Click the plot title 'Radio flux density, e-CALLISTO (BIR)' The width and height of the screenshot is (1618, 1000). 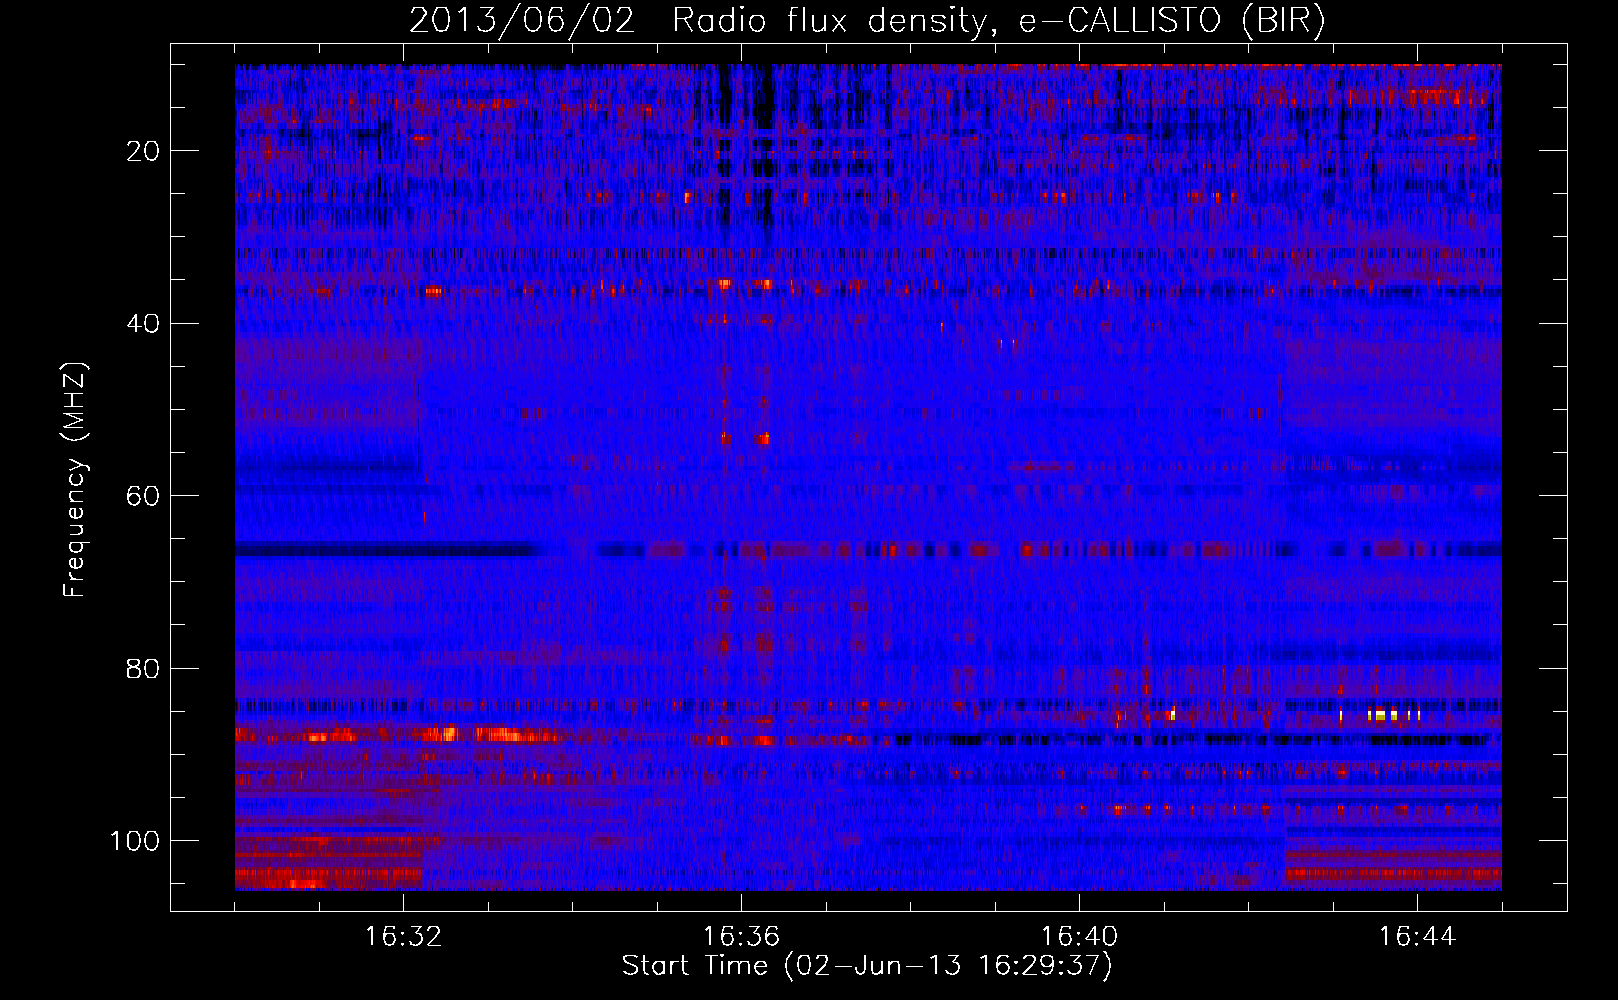point(998,22)
